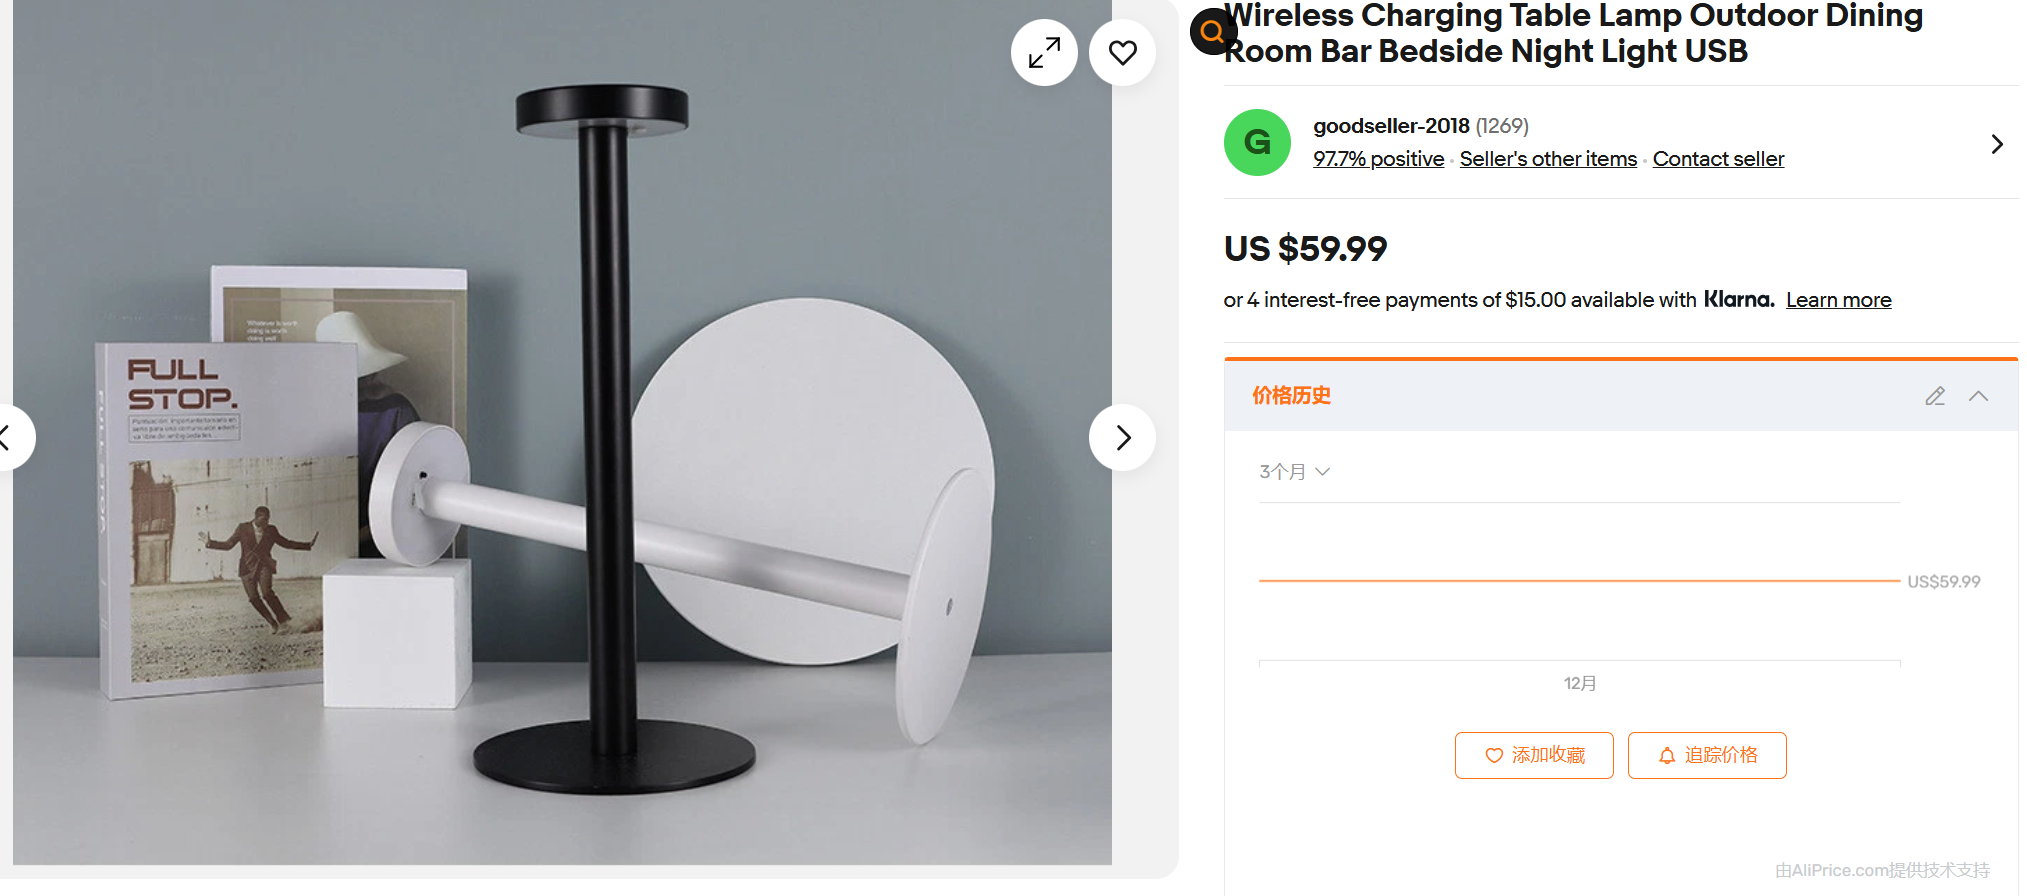2027x896 pixels.
Task: Show previous product image arrow
Action: point(8,437)
